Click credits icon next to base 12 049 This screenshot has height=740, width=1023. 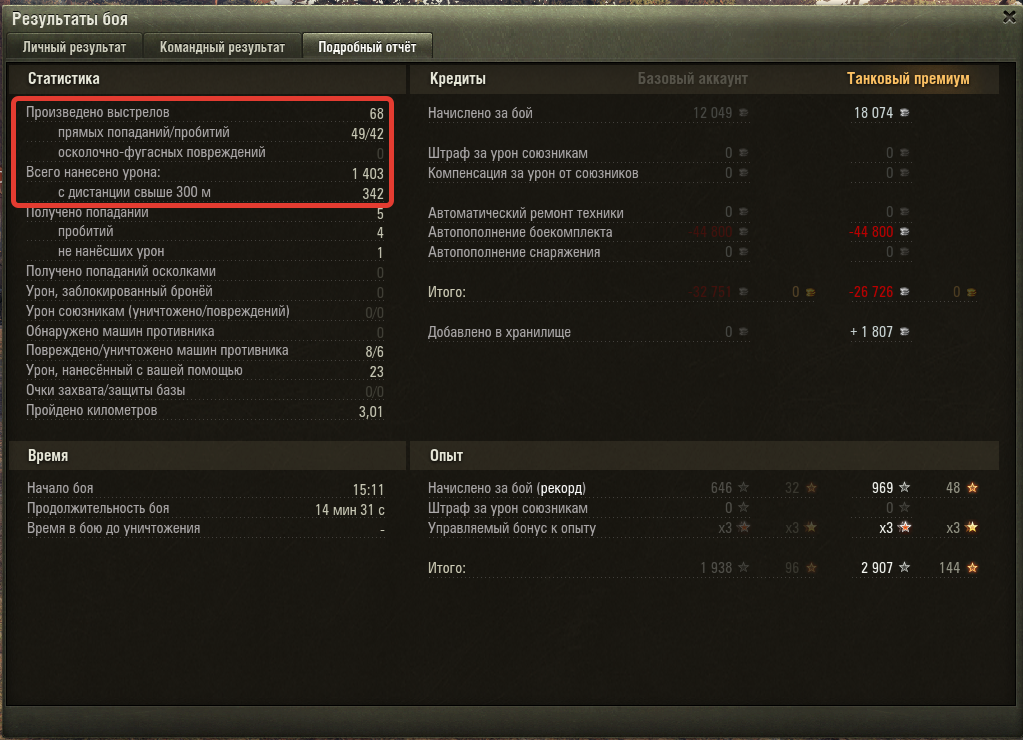[744, 113]
